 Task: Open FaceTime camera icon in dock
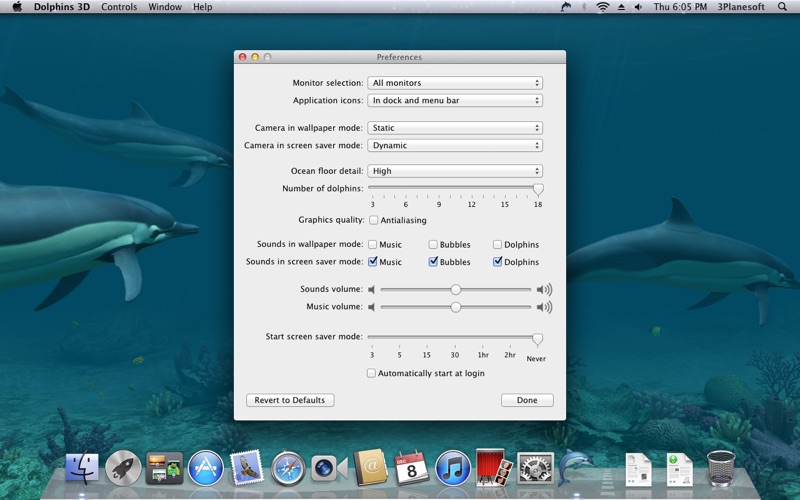tap(329, 468)
